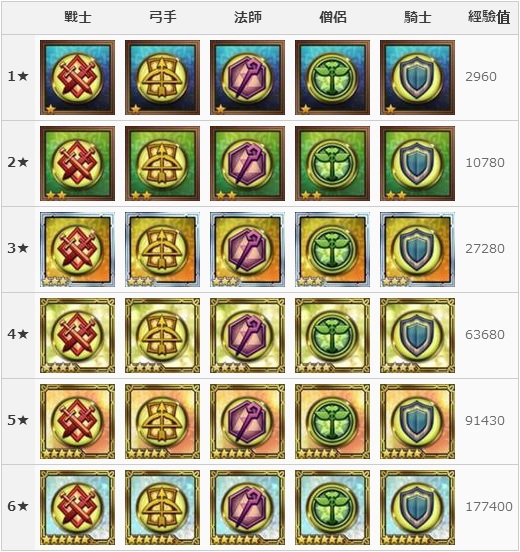Select the 2-star 騎士 knight shield emblem
Screen dimensions: 520x552
417,164
